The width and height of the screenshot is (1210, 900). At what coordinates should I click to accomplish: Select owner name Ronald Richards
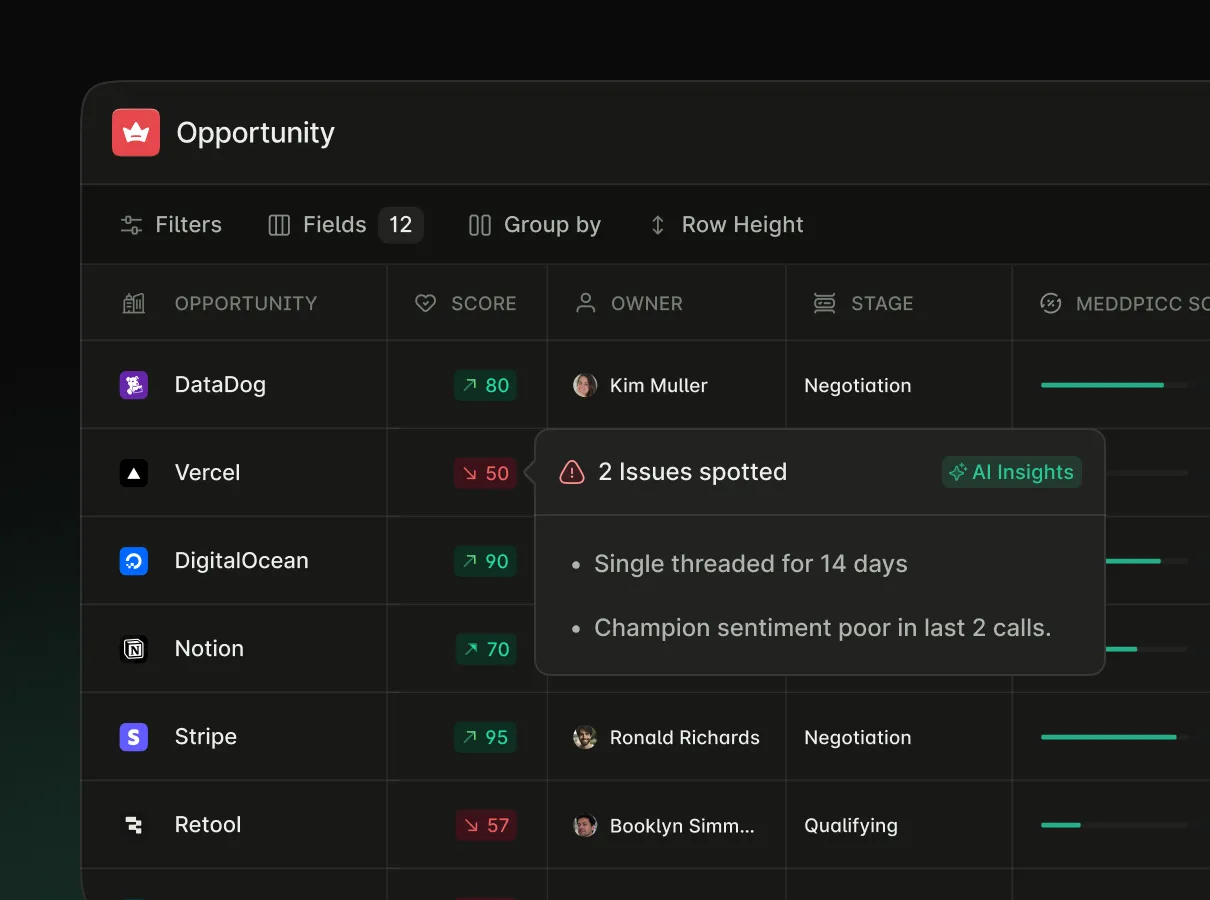(x=685, y=737)
